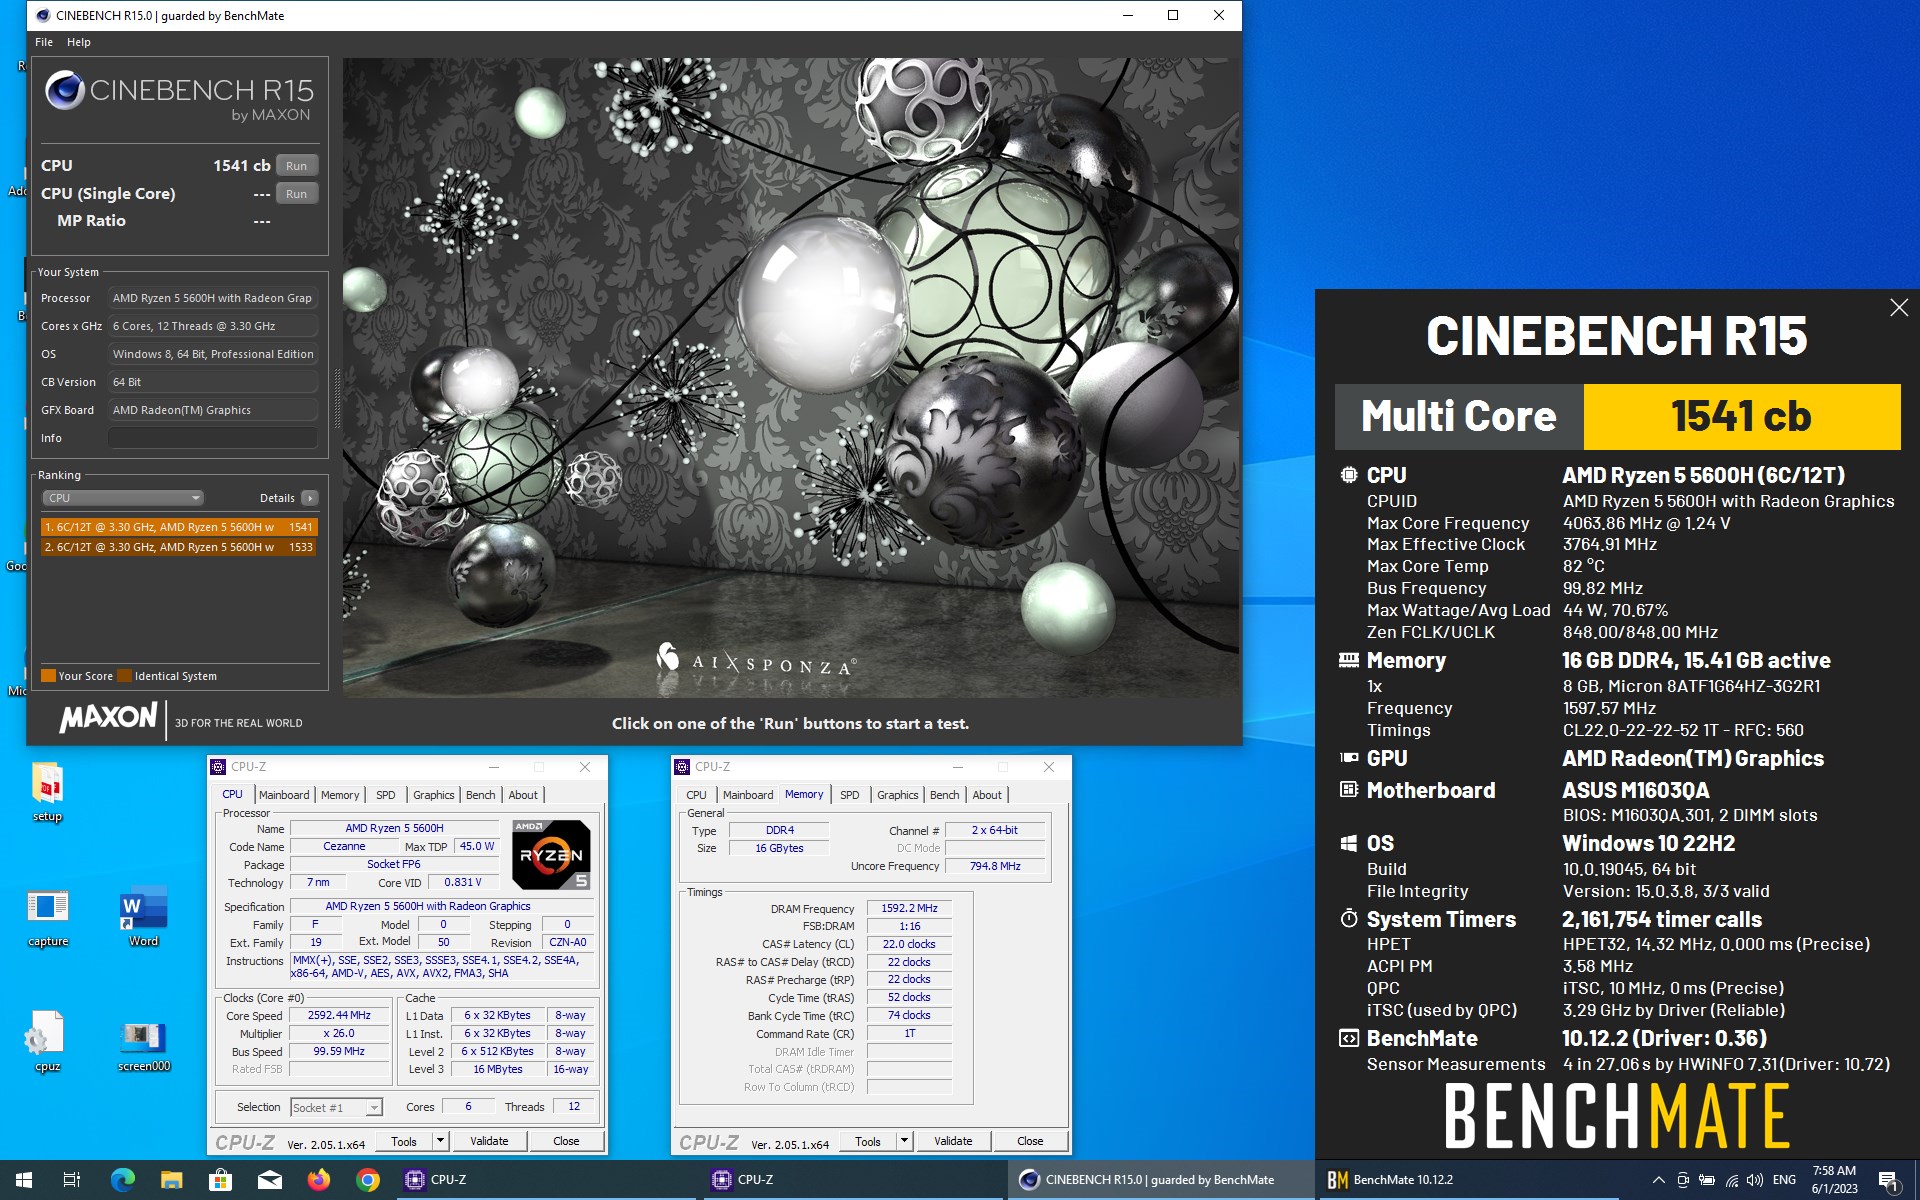Switch to Mainboard tab in left CPU-Z
This screenshot has height=1200, width=1920.
click(284, 795)
